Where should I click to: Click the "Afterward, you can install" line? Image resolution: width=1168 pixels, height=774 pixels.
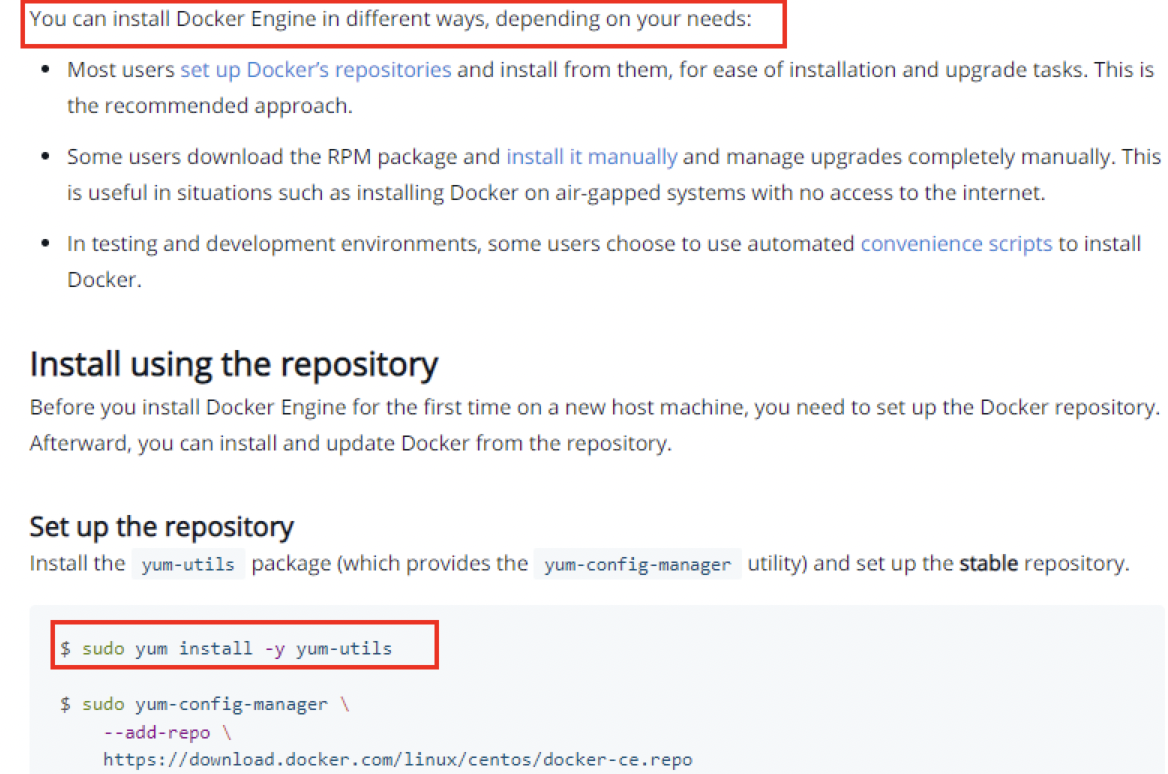coord(350,443)
